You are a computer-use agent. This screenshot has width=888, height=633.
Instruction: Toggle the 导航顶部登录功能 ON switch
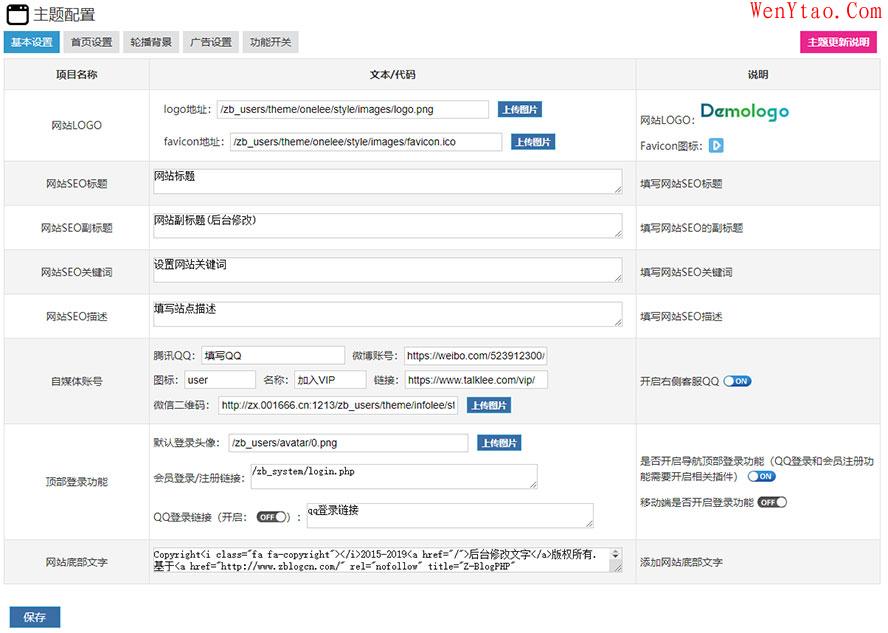[762, 476]
